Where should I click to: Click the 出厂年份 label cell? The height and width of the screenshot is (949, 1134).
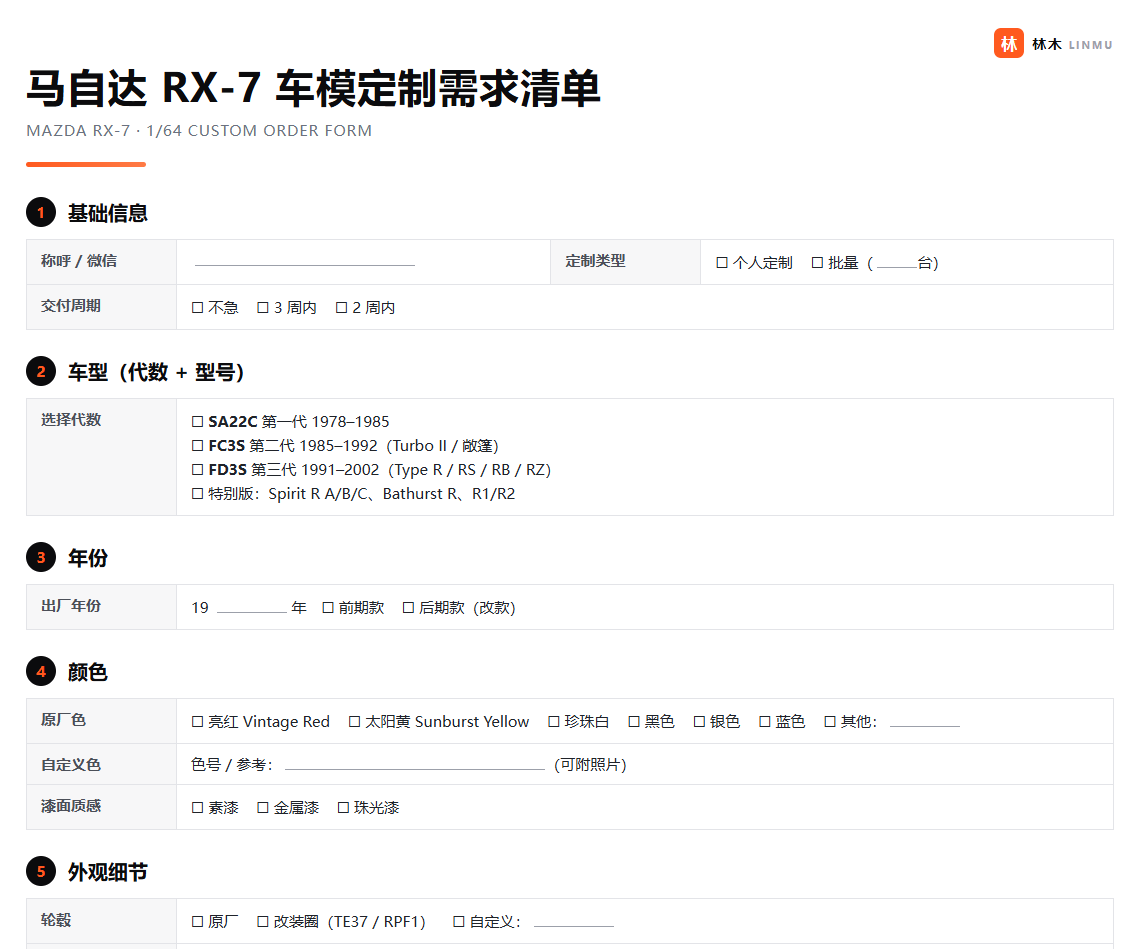point(101,607)
